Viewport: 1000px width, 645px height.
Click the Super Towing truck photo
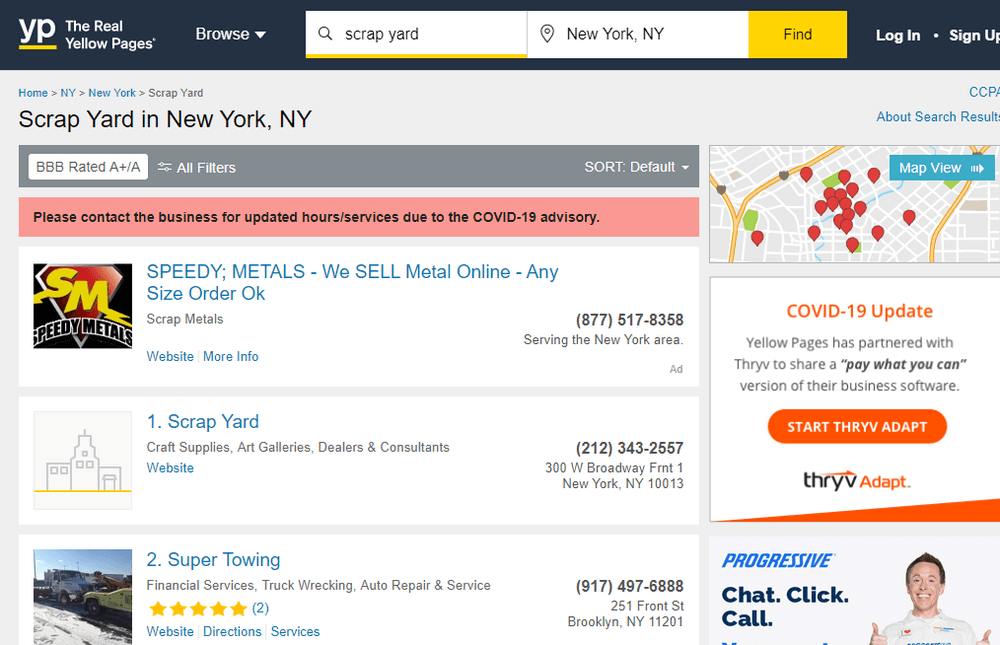pos(83,597)
